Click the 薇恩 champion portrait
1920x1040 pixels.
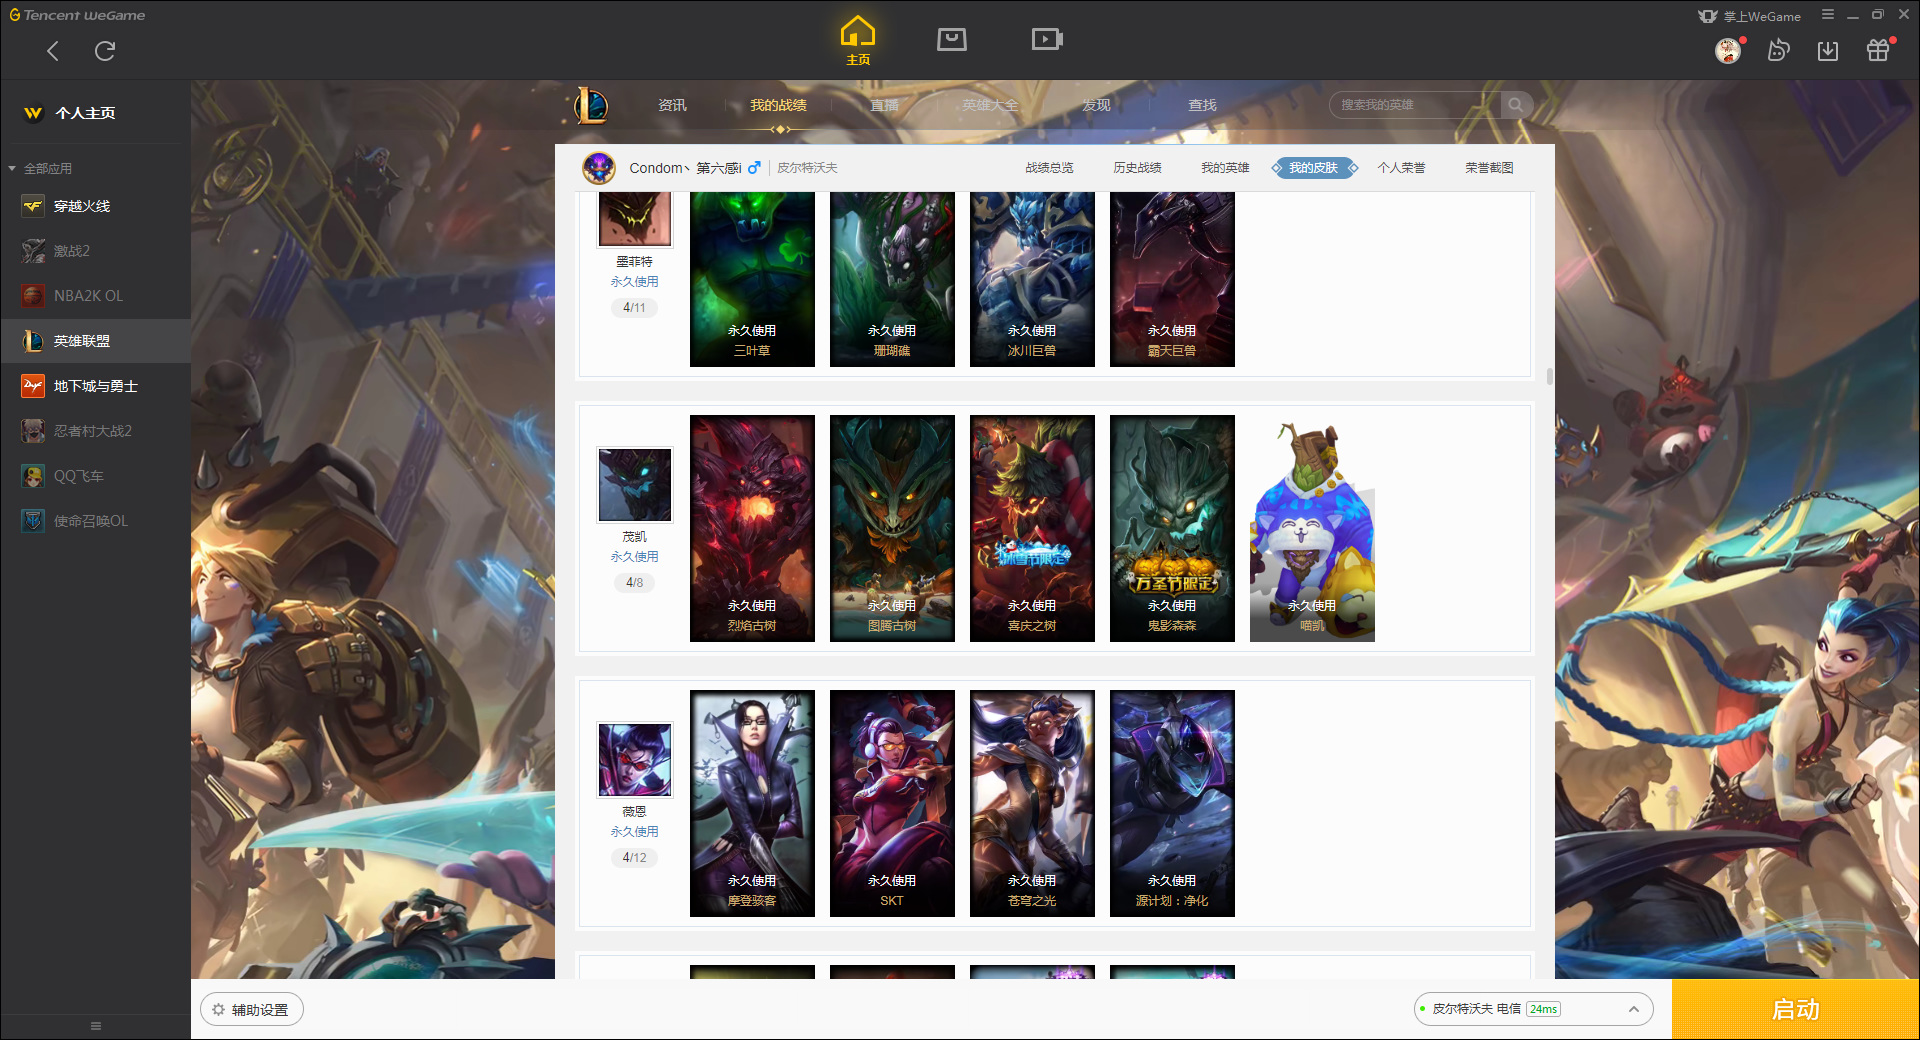point(635,760)
